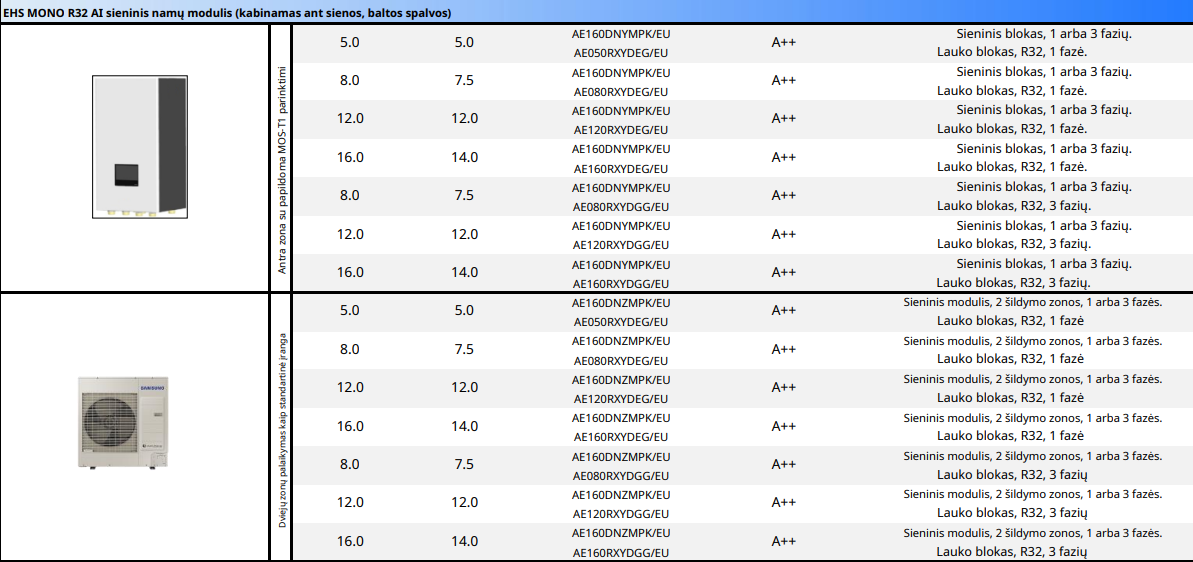Select AE080RXYDGG/EU paired with AE160DNYMPK/EU
Image resolution: width=1193 pixels, height=562 pixels.
(621, 207)
